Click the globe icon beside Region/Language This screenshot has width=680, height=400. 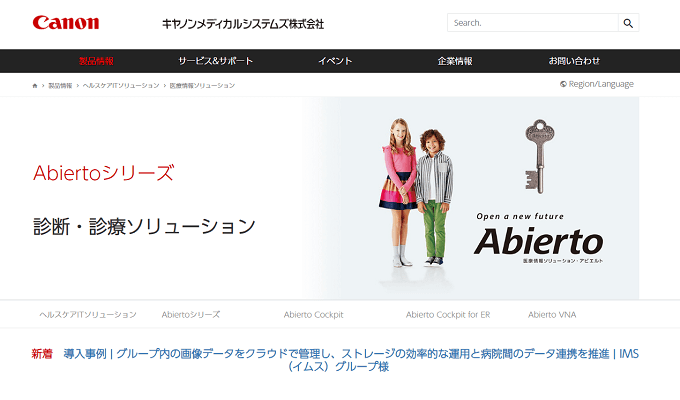pyautogui.click(x=563, y=84)
